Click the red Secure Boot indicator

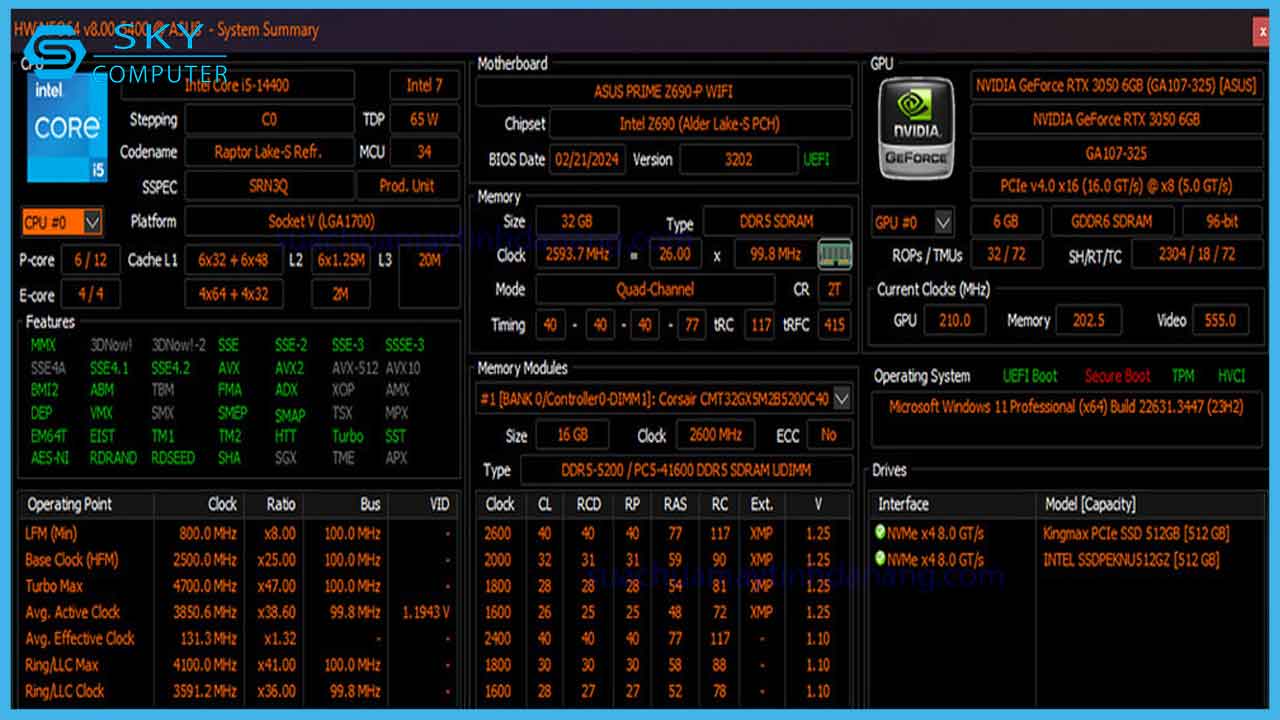coord(1117,376)
